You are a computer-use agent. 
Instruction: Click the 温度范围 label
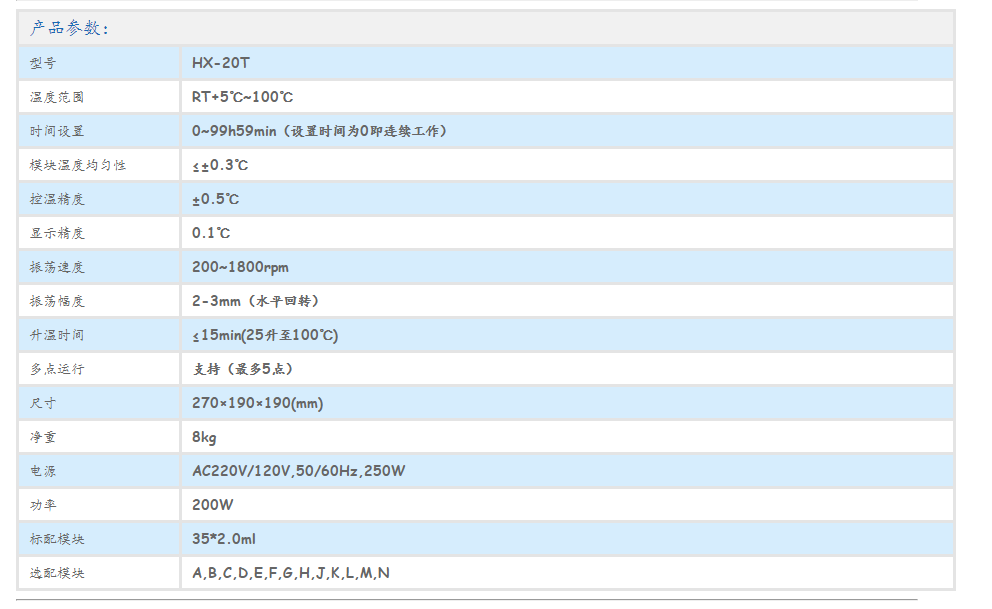click(x=56, y=97)
